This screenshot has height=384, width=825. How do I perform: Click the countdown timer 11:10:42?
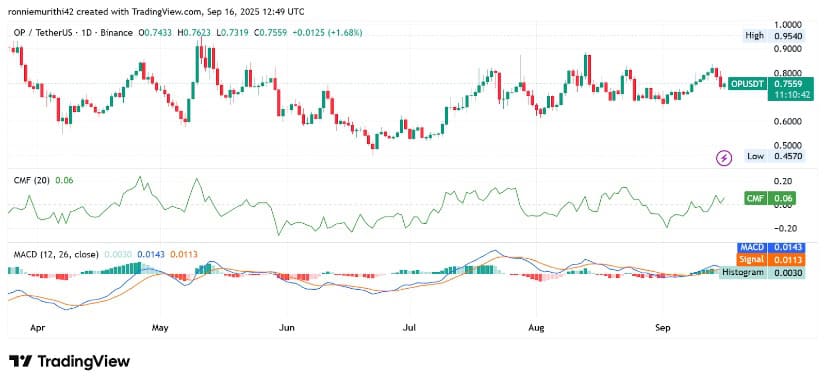791,95
